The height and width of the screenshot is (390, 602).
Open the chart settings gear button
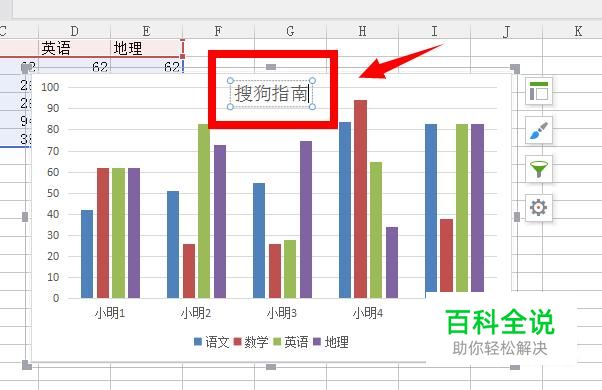tap(539, 208)
